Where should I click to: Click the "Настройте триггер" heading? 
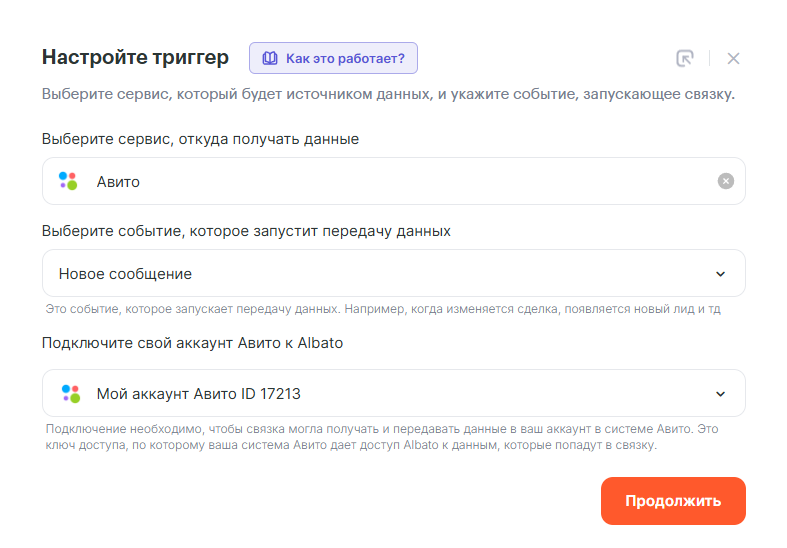tap(135, 57)
